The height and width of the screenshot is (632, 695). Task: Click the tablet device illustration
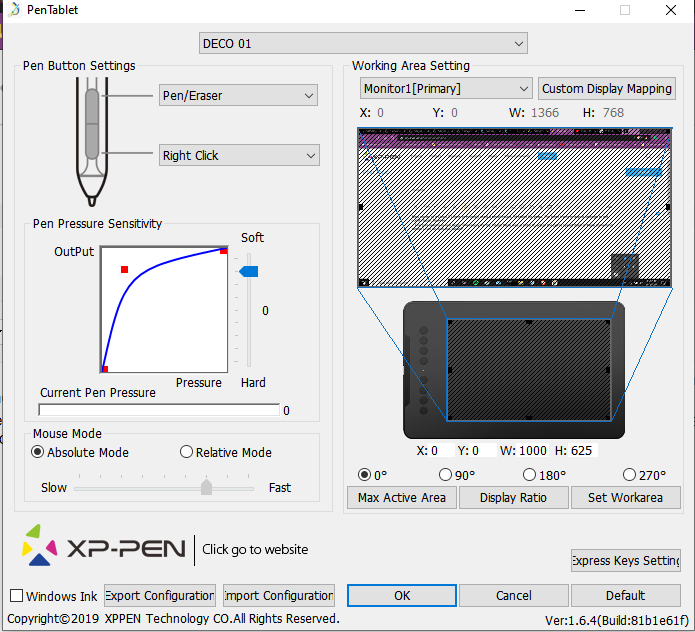514,369
